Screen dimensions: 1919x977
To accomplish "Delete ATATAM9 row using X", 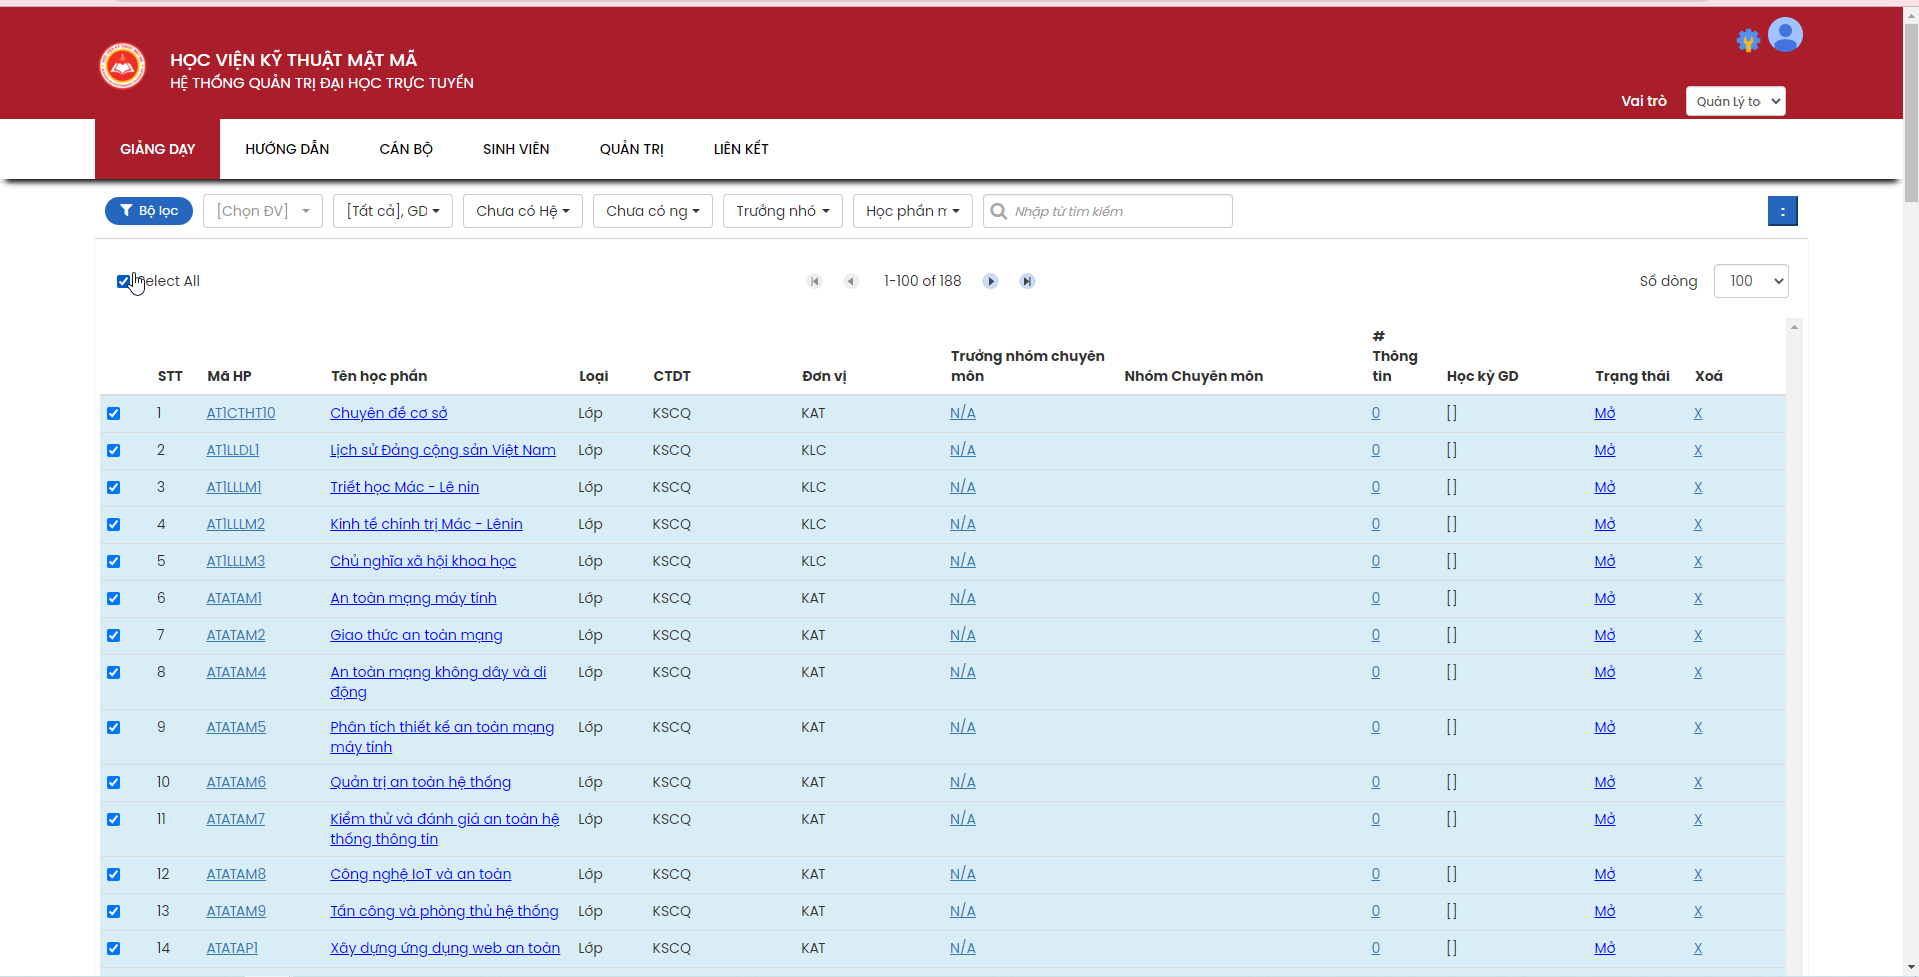I will click(x=1698, y=911).
